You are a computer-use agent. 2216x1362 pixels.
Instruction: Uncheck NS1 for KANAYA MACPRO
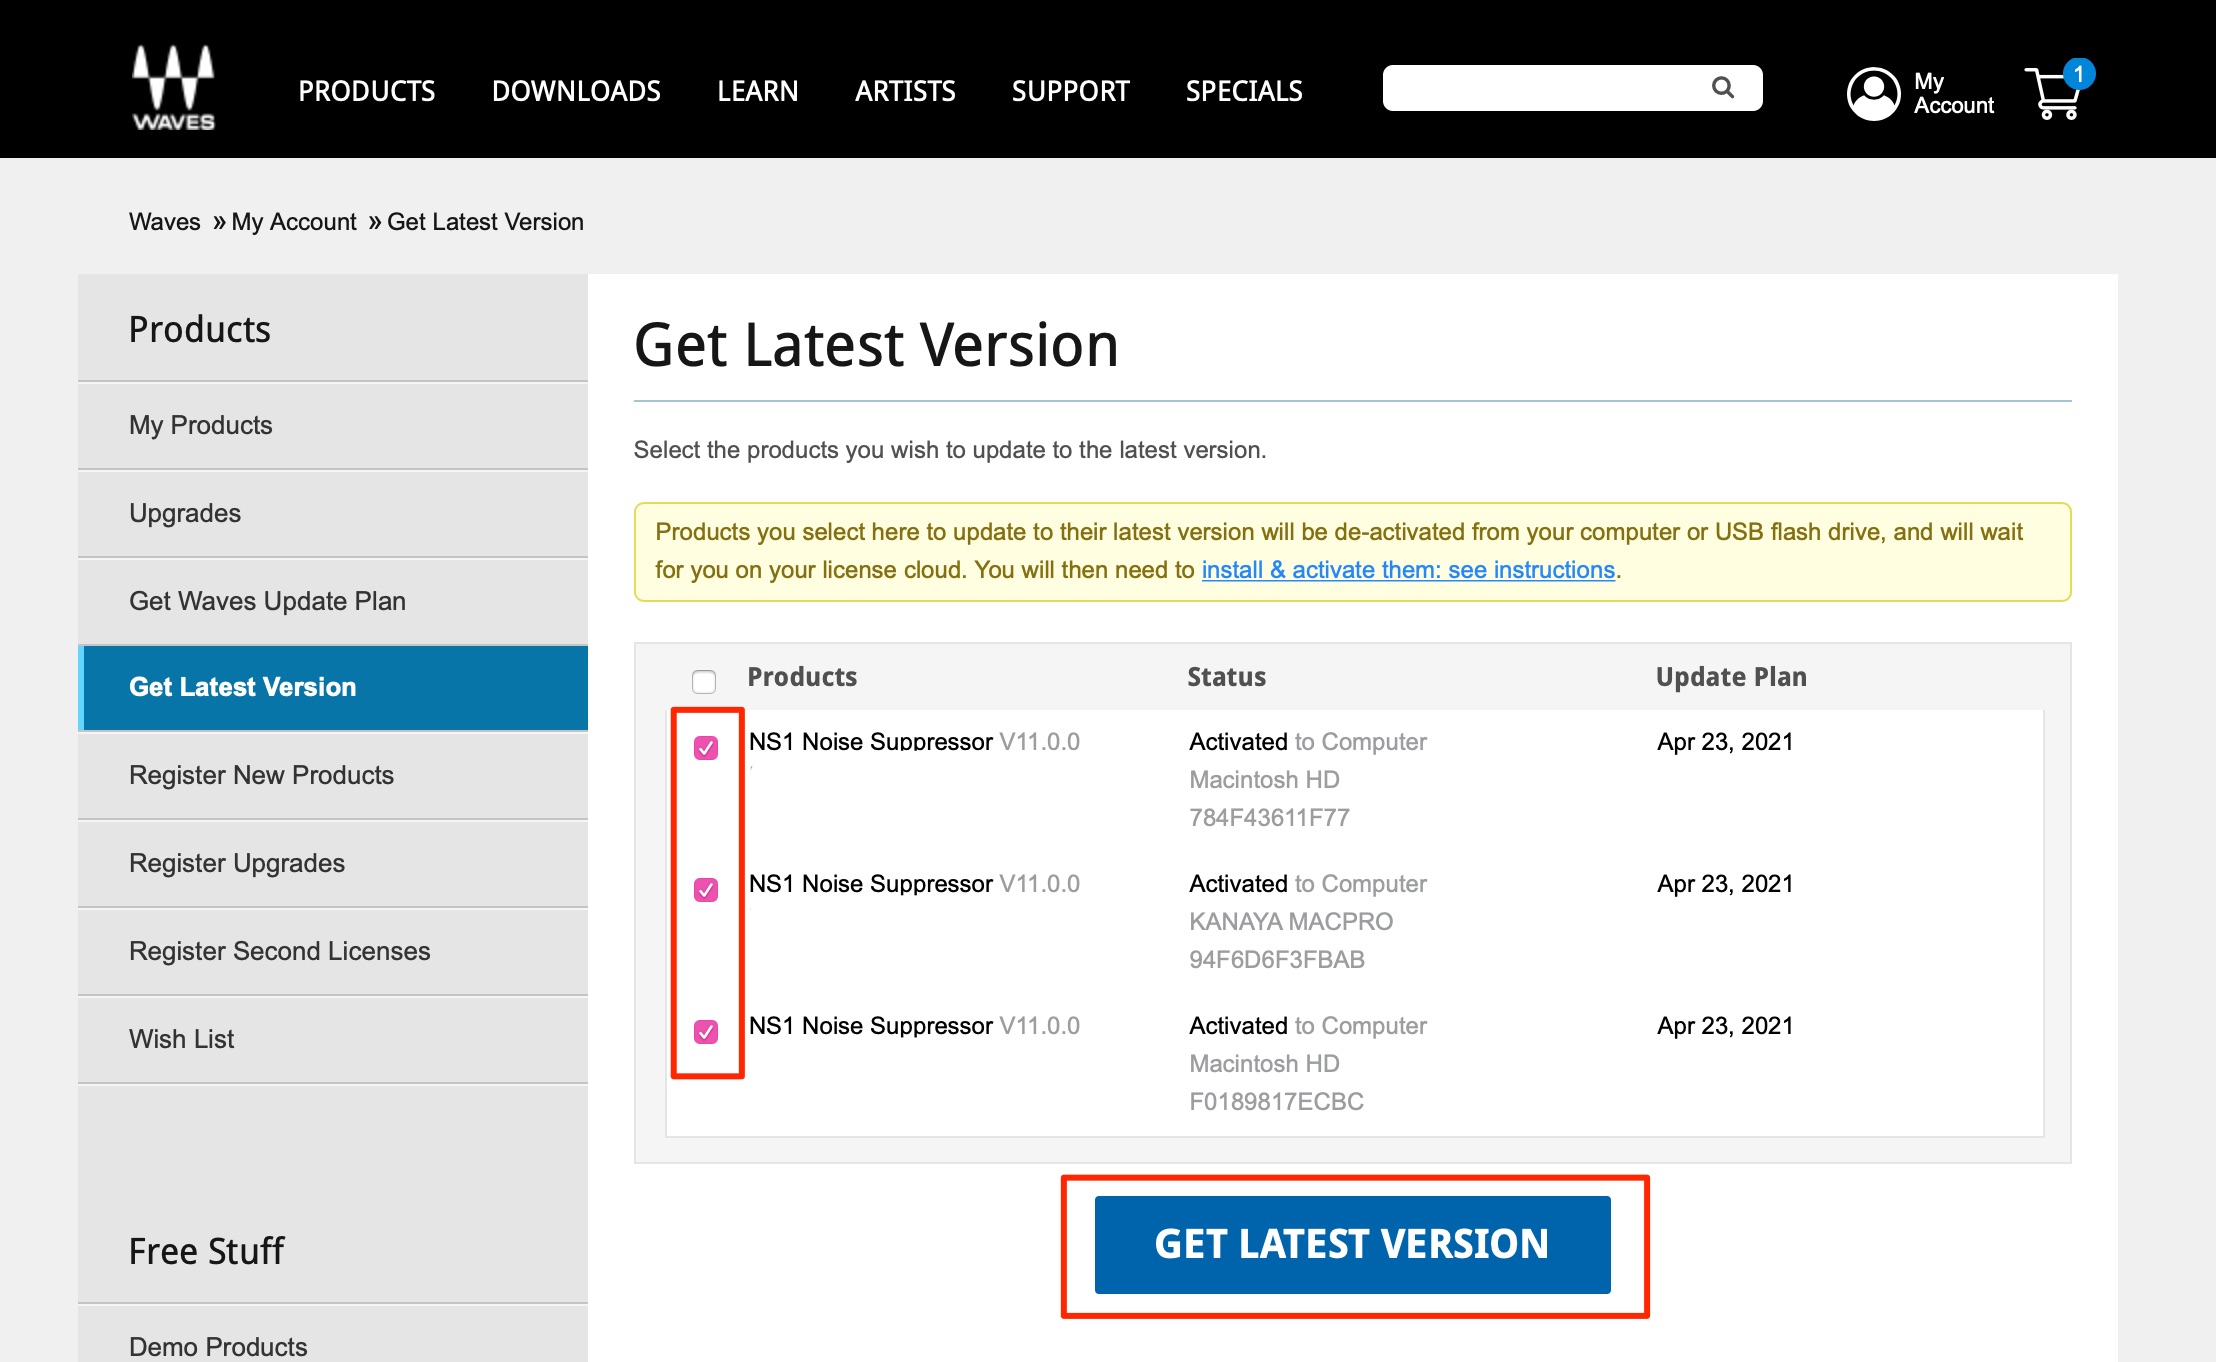pyautogui.click(x=706, y=889)
